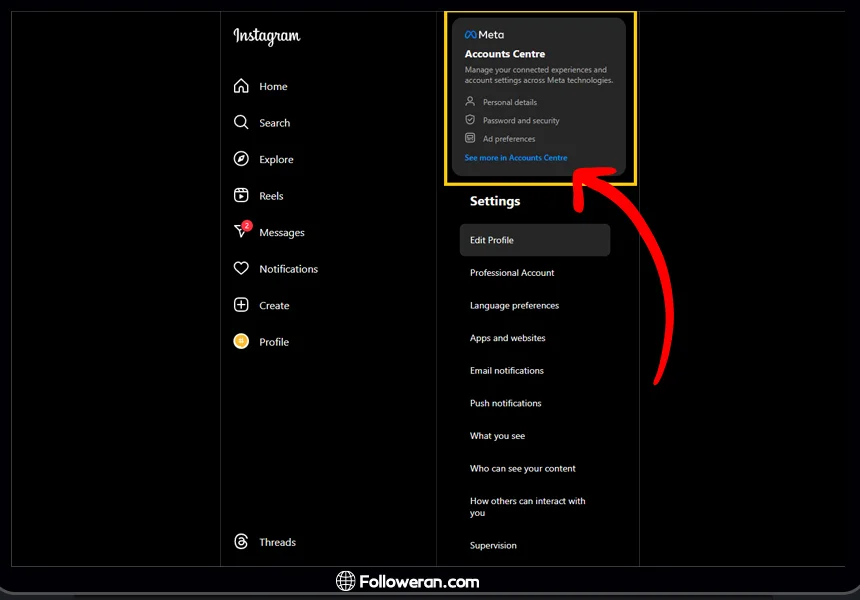Open Personal details in Accounts Centre
Screen dimensions: 860x600
(509, 102)
